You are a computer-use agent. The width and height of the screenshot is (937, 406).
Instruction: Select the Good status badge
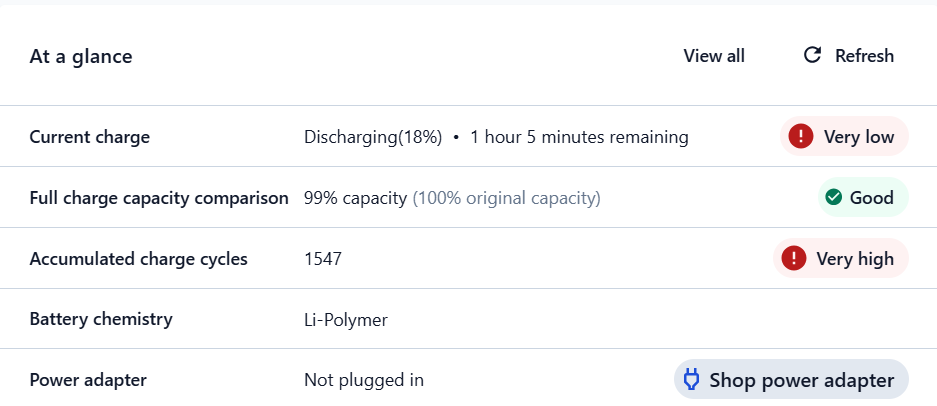[862, 198]
